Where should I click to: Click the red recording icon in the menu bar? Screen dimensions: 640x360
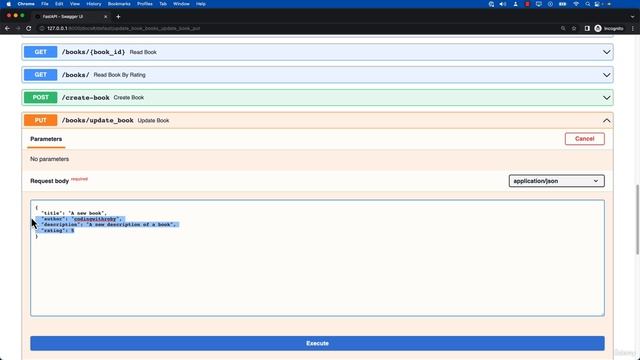coord(527,4)
